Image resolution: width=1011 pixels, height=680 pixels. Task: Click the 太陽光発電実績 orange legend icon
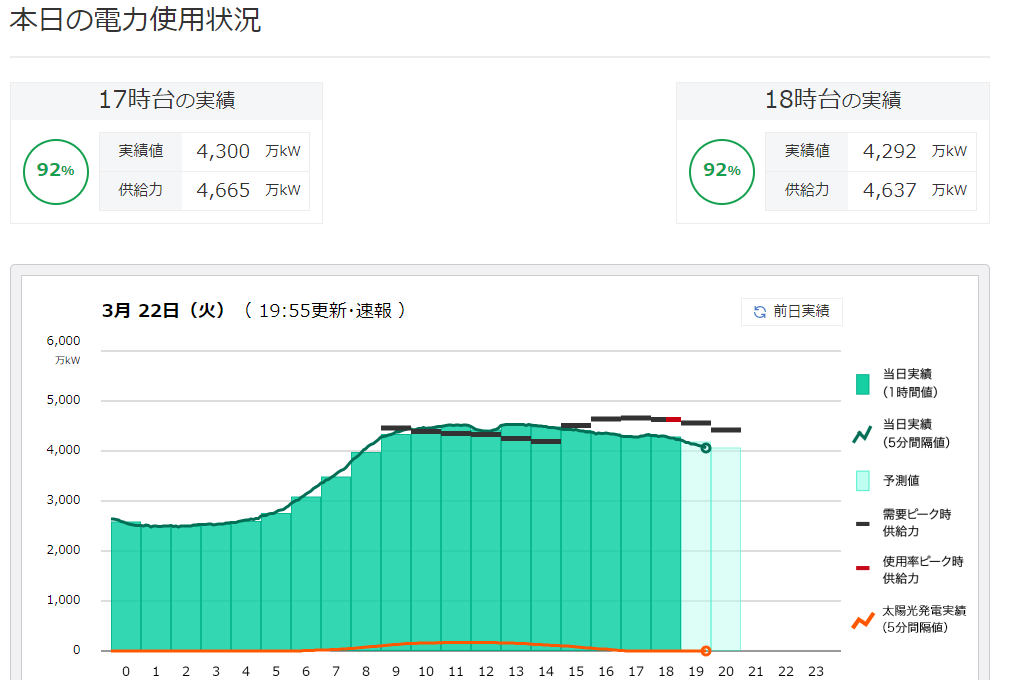[863, 621]
